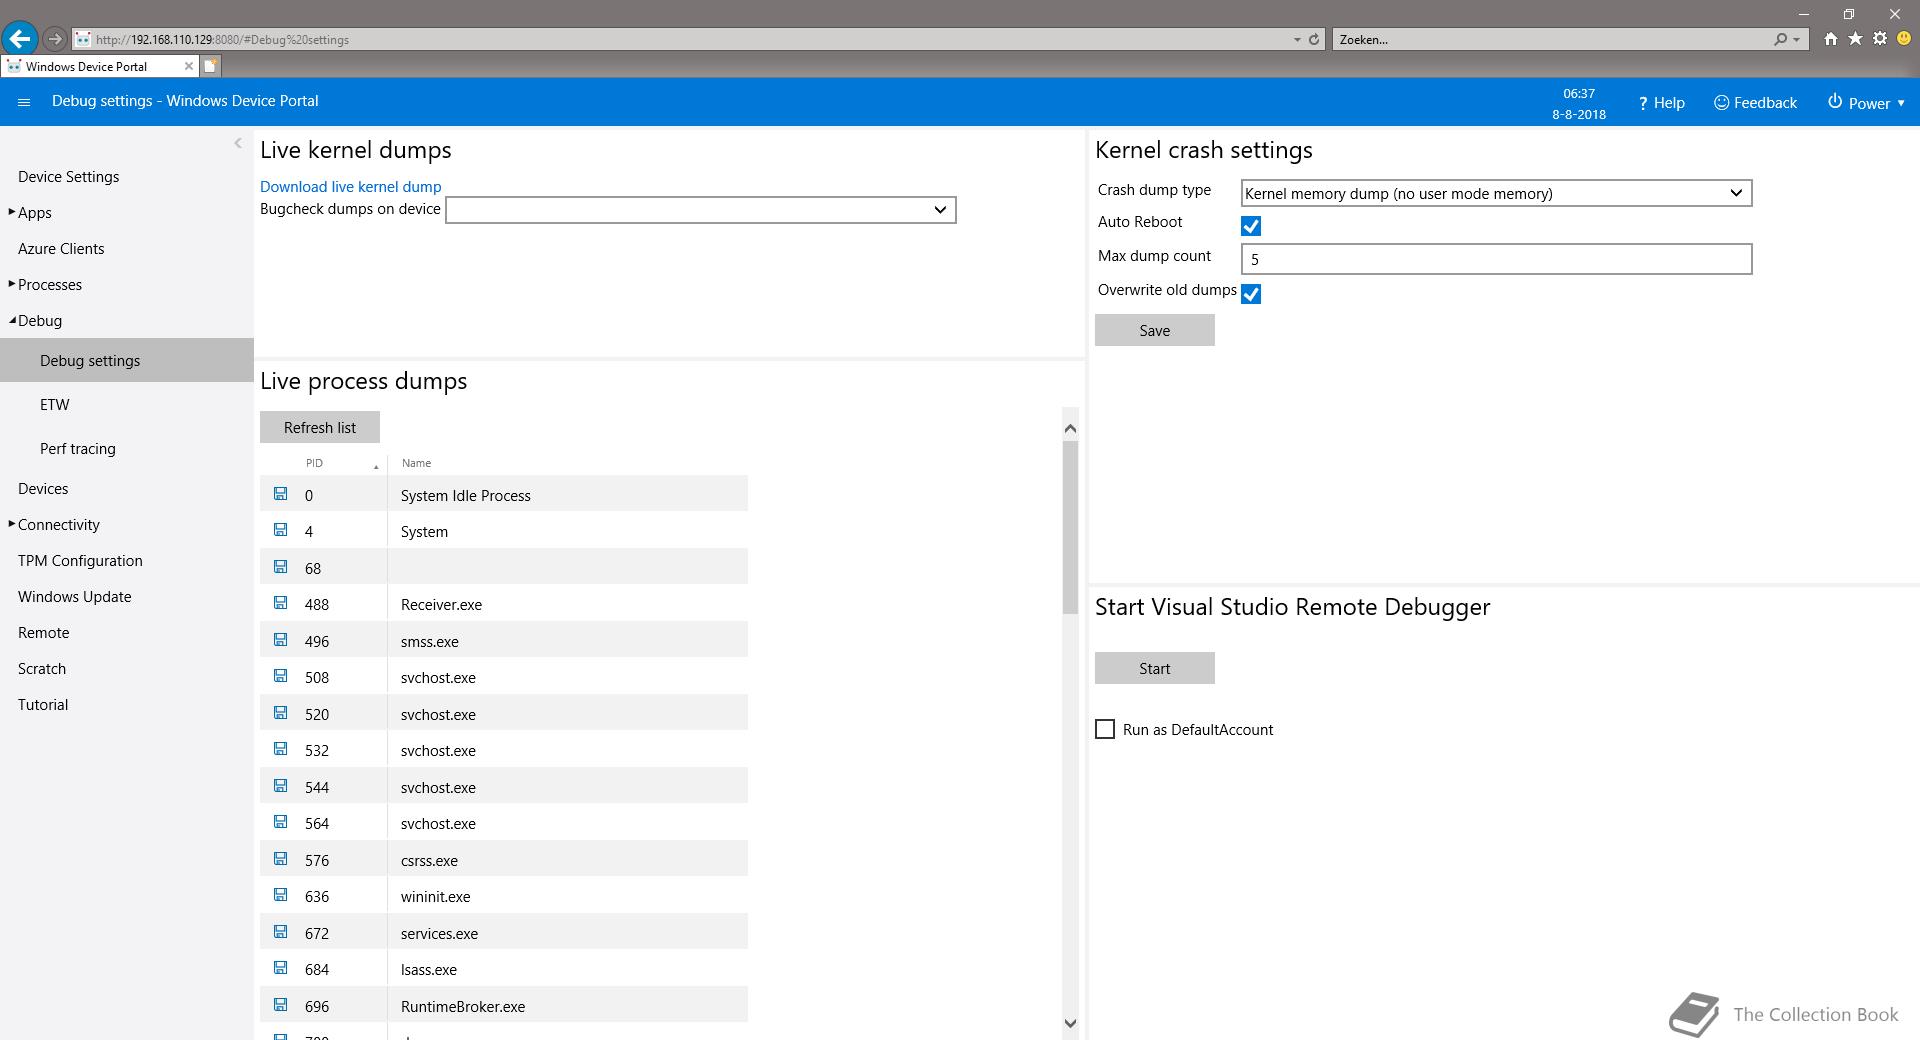Open Devices page
The width and height of the screenshot is (1920, 1040).
(x=43, y=489)
